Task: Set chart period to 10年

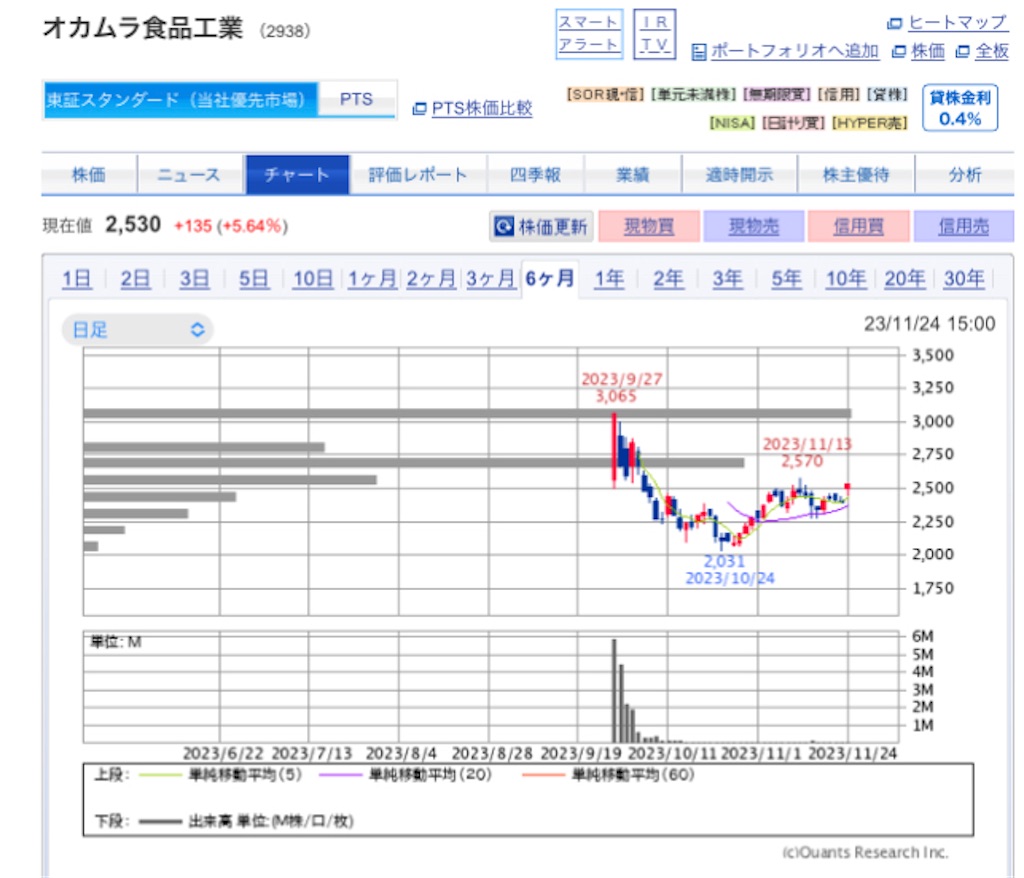Action: [x=846, y=279]
